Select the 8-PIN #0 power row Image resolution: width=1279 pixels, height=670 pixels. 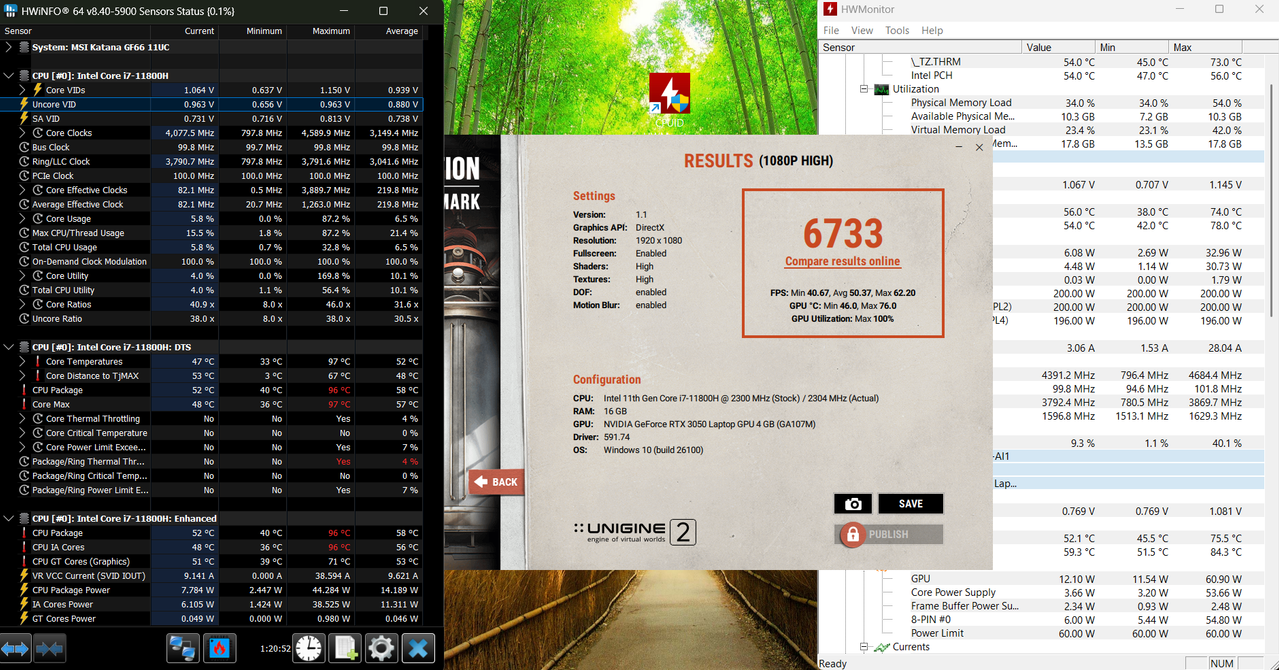pyautogui.click(x=1041, y=620)
